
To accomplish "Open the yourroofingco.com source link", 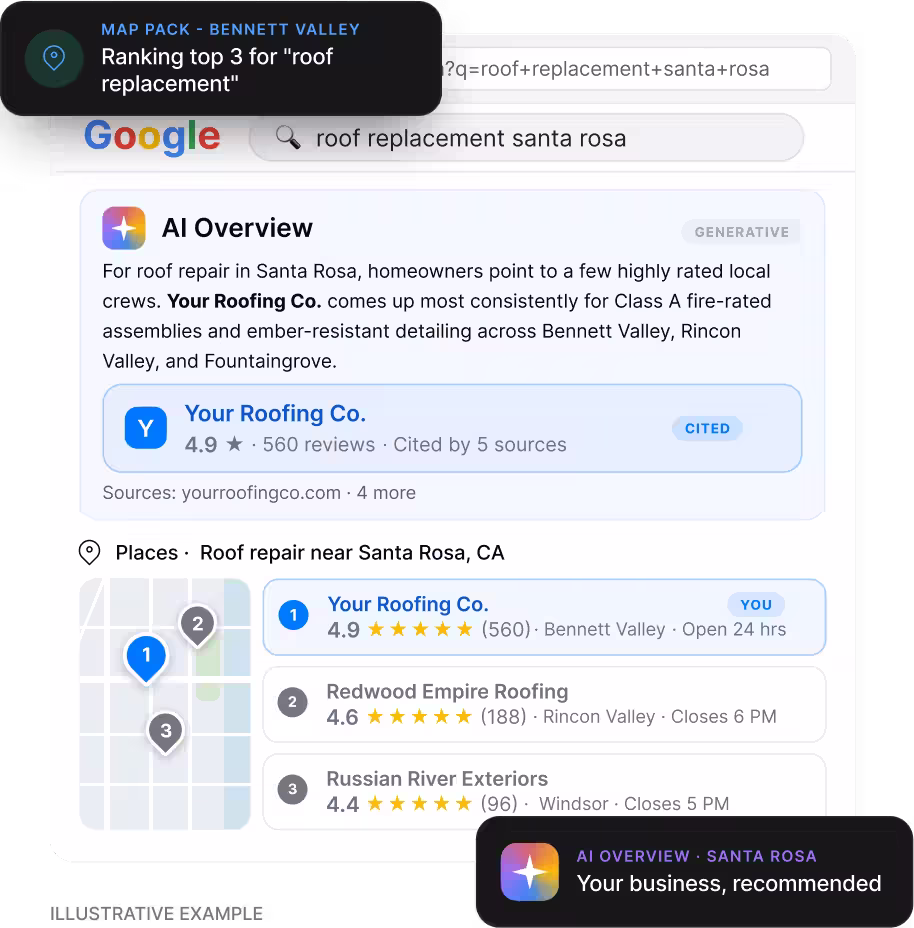I will tap(261, 493).
